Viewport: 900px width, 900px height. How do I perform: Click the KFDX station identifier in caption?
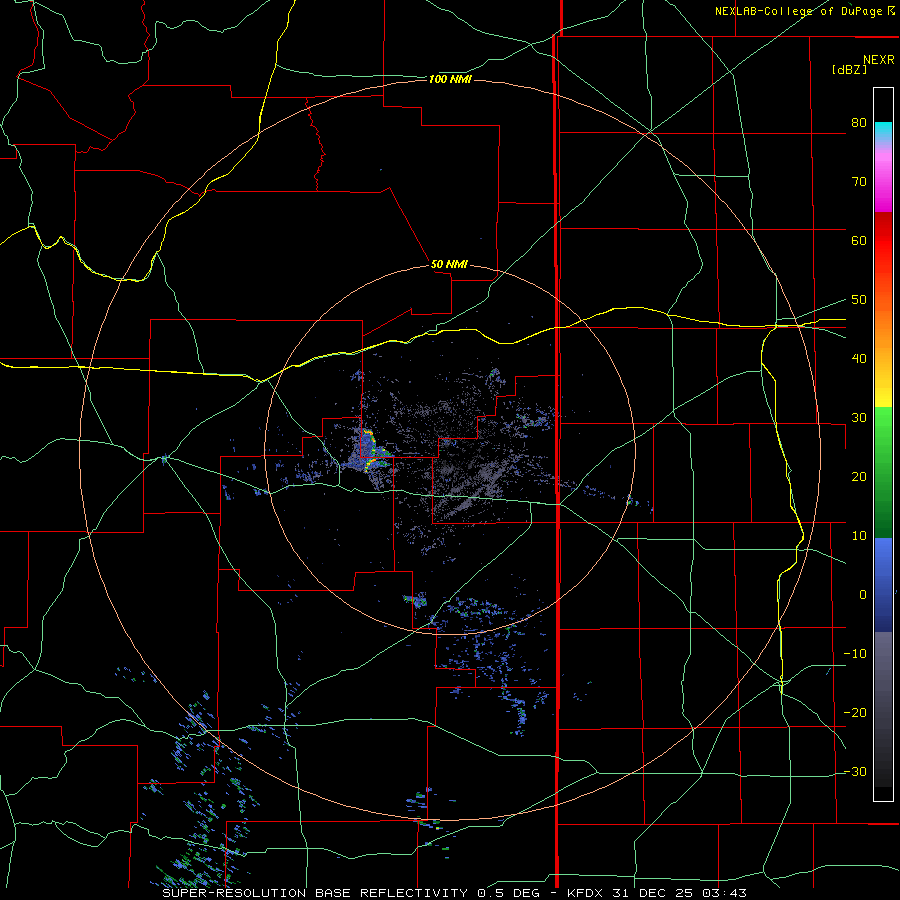pos(585,893)
